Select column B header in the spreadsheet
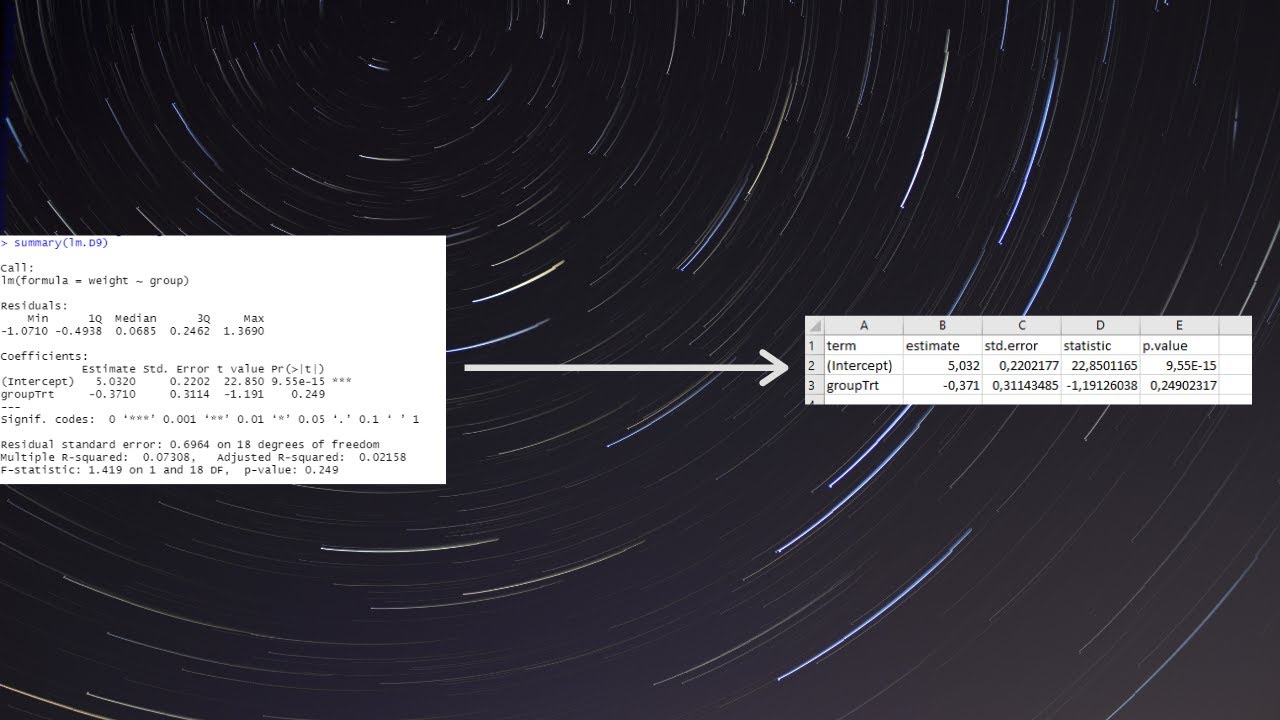This screenshot has height=720, width=1280. tap(942, 325)
